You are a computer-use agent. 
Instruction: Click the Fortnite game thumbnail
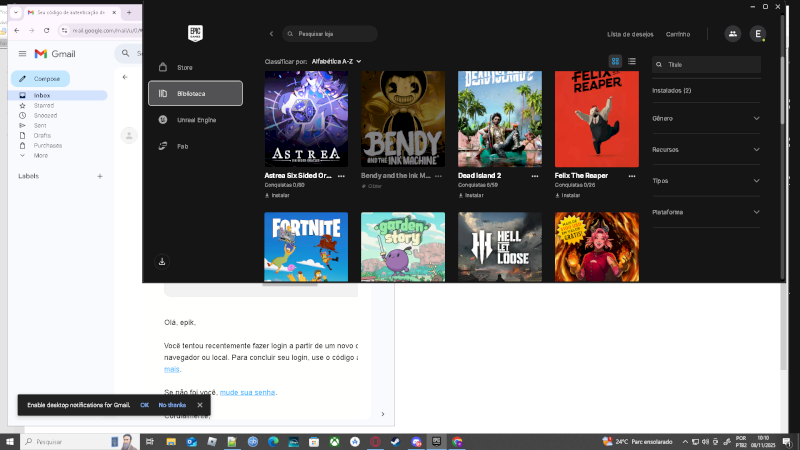(x=306, y=246)
